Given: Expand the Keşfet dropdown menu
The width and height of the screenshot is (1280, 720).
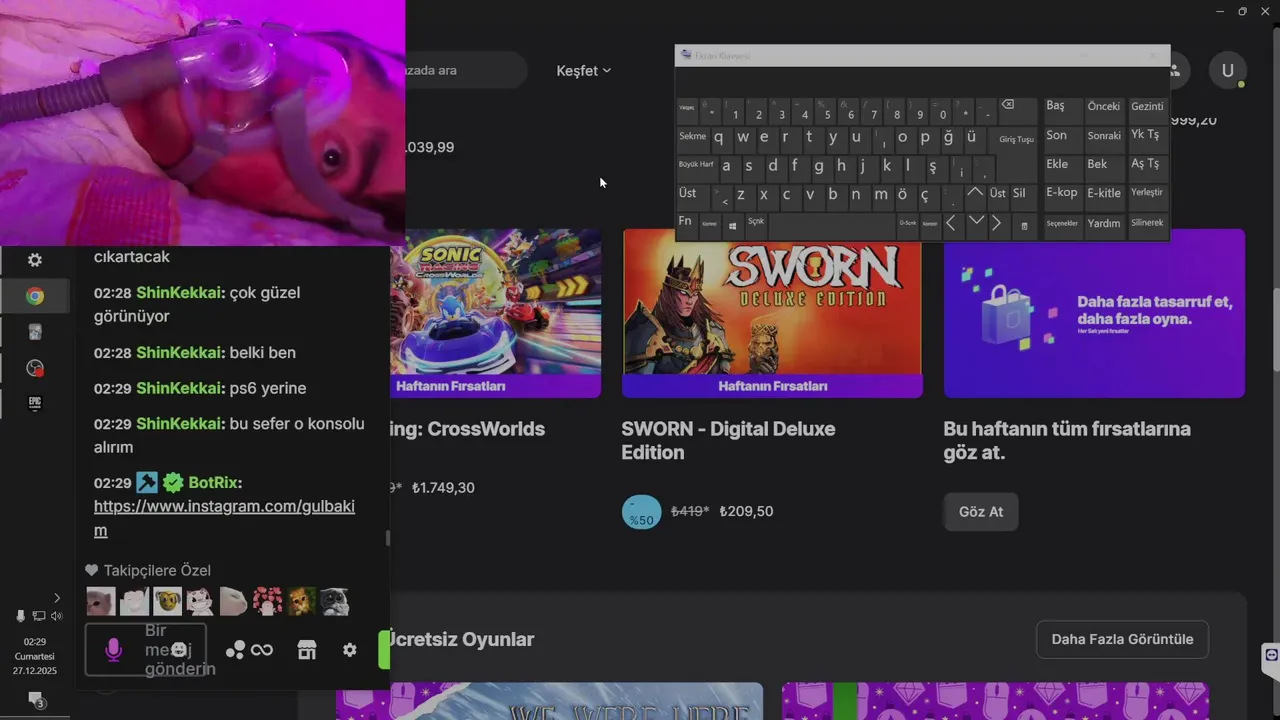Looking at the screenshot, I should tap(584, 71).
